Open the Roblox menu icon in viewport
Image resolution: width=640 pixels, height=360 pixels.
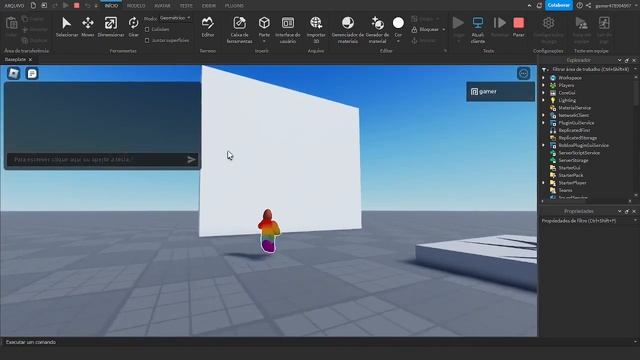[14, 73]
